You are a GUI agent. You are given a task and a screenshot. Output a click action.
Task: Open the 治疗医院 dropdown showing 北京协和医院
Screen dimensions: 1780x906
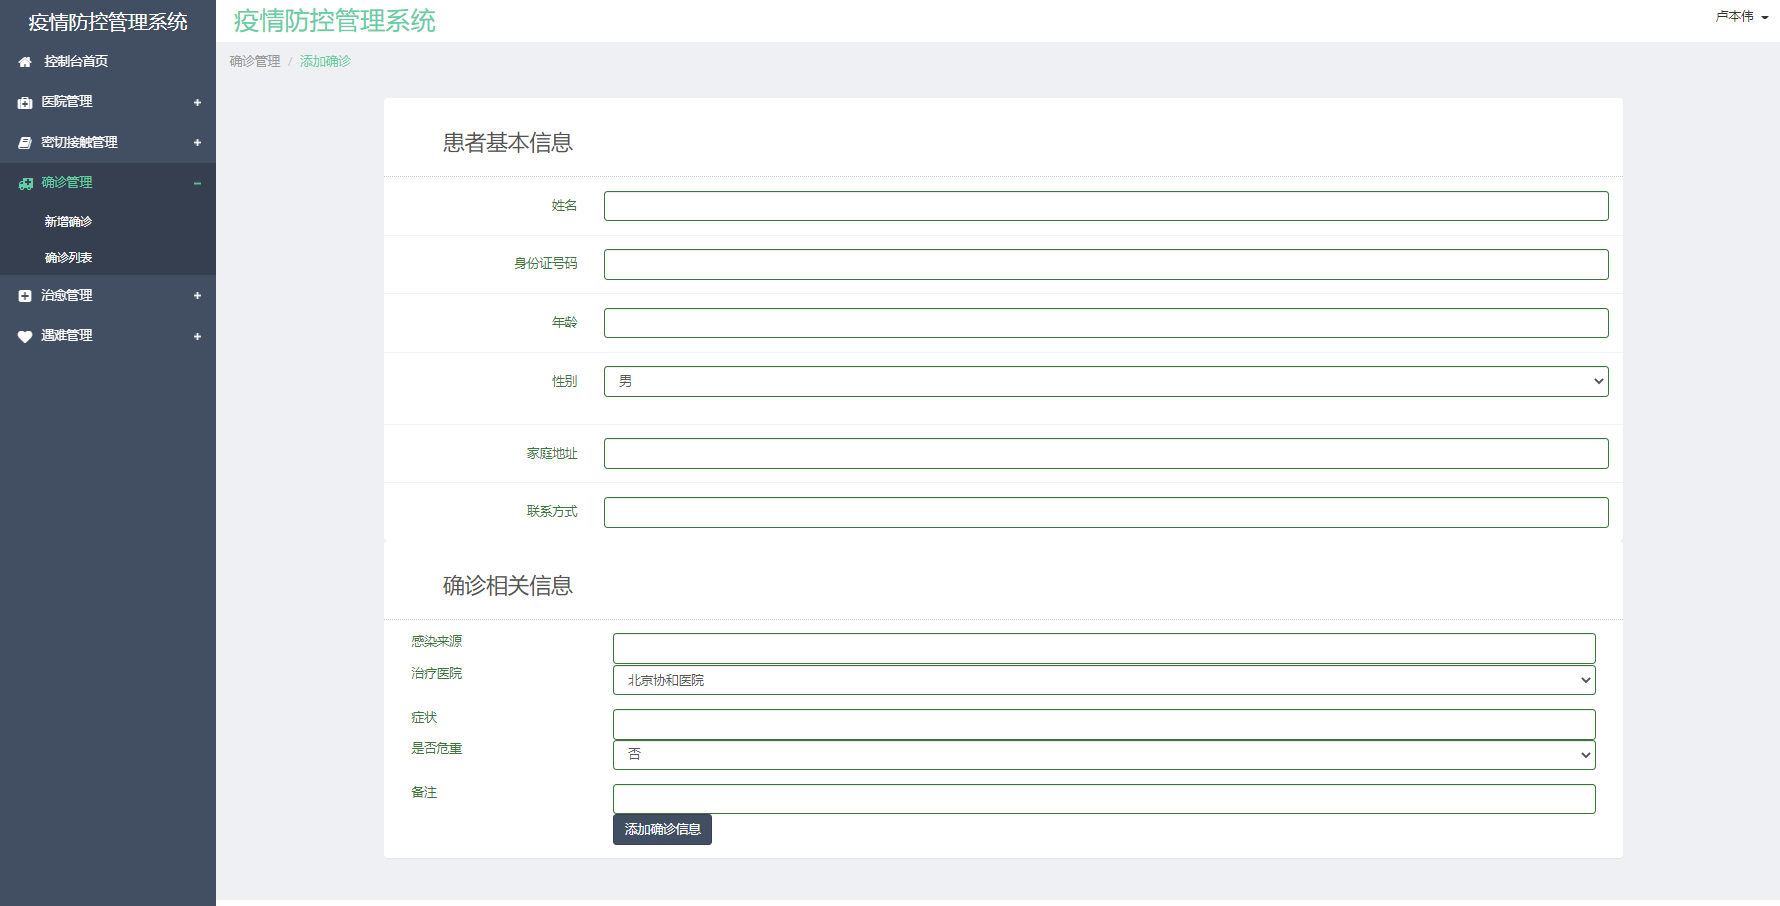click(1104, 680)
